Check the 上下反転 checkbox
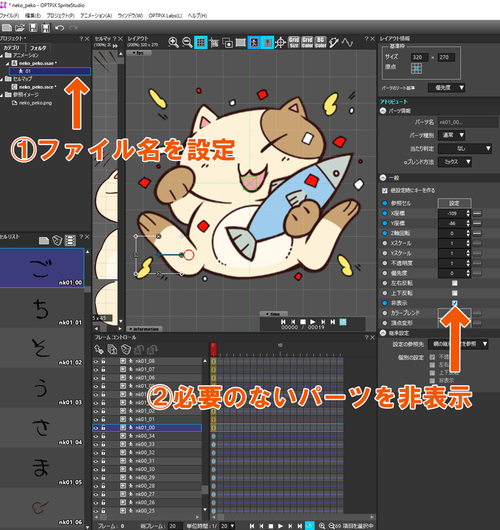 click(x=455, y=293)
